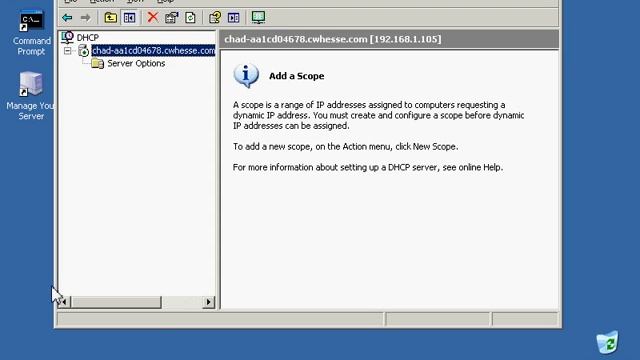Click the header chad-aa1cd04678.cwhesse.com [192.168.1.105]
This screenshot has height=360, width=640.
[333, 39]
